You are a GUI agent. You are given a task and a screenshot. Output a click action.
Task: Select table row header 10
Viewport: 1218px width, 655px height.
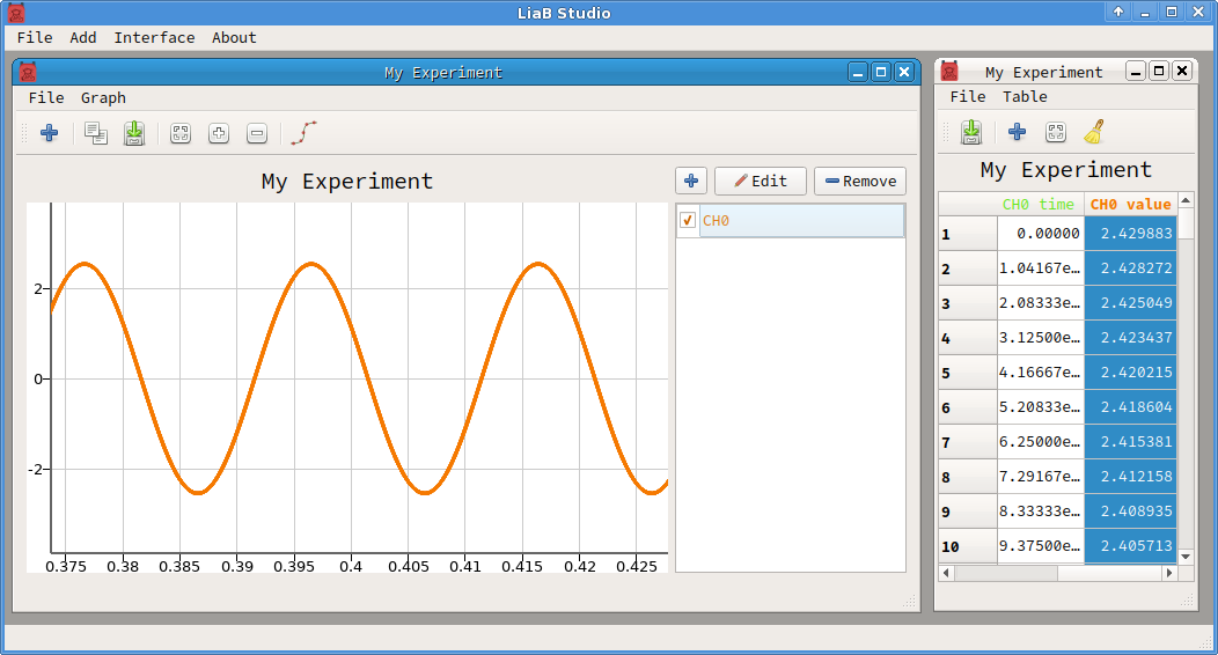click(967, 546)
